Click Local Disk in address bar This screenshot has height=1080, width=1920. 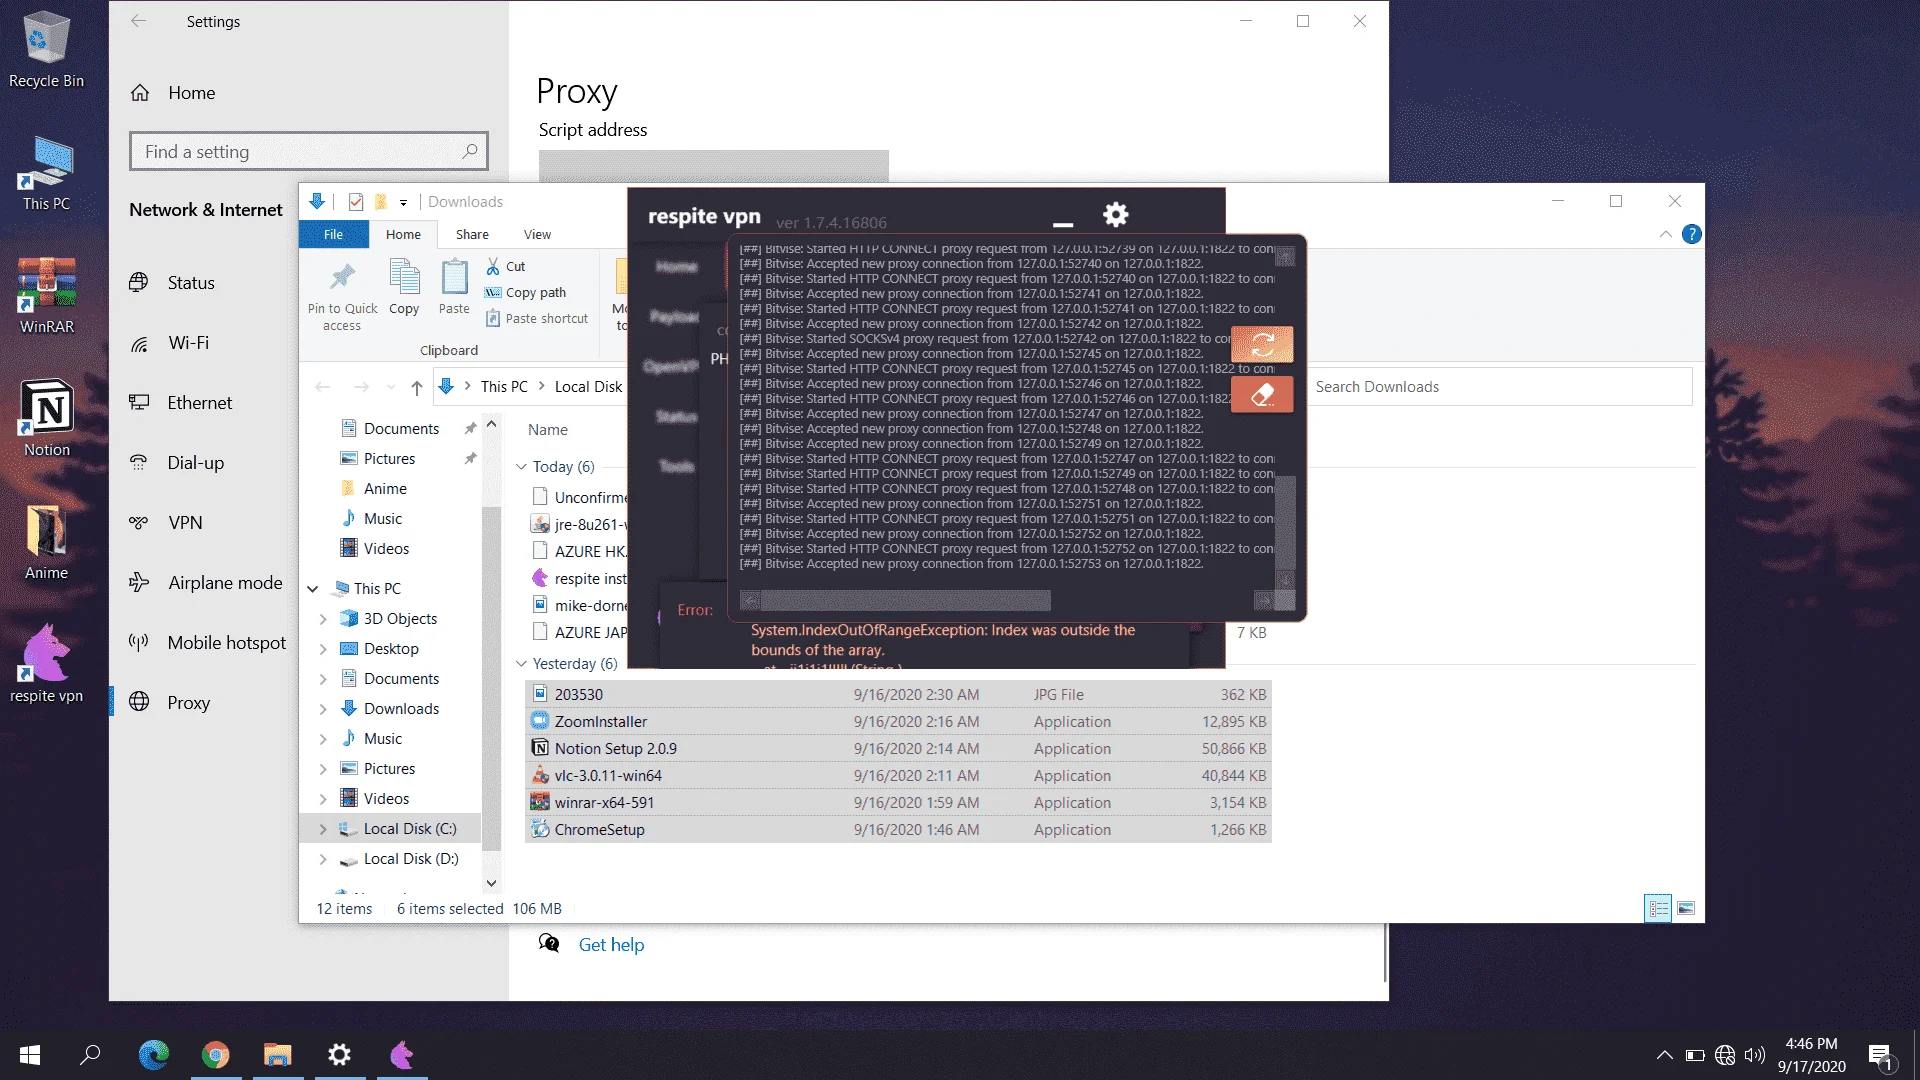pyautogui.click(x=588, y=387)
